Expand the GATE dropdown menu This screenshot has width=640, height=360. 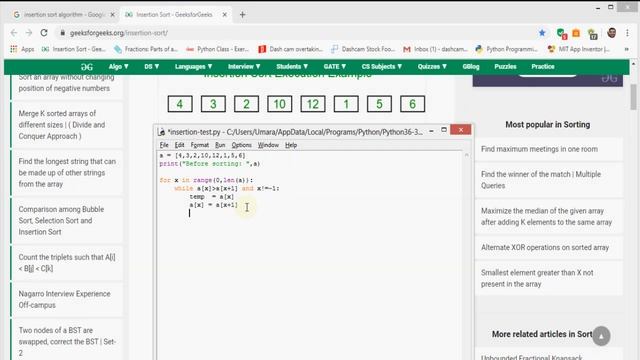click(x=335, y=67)
